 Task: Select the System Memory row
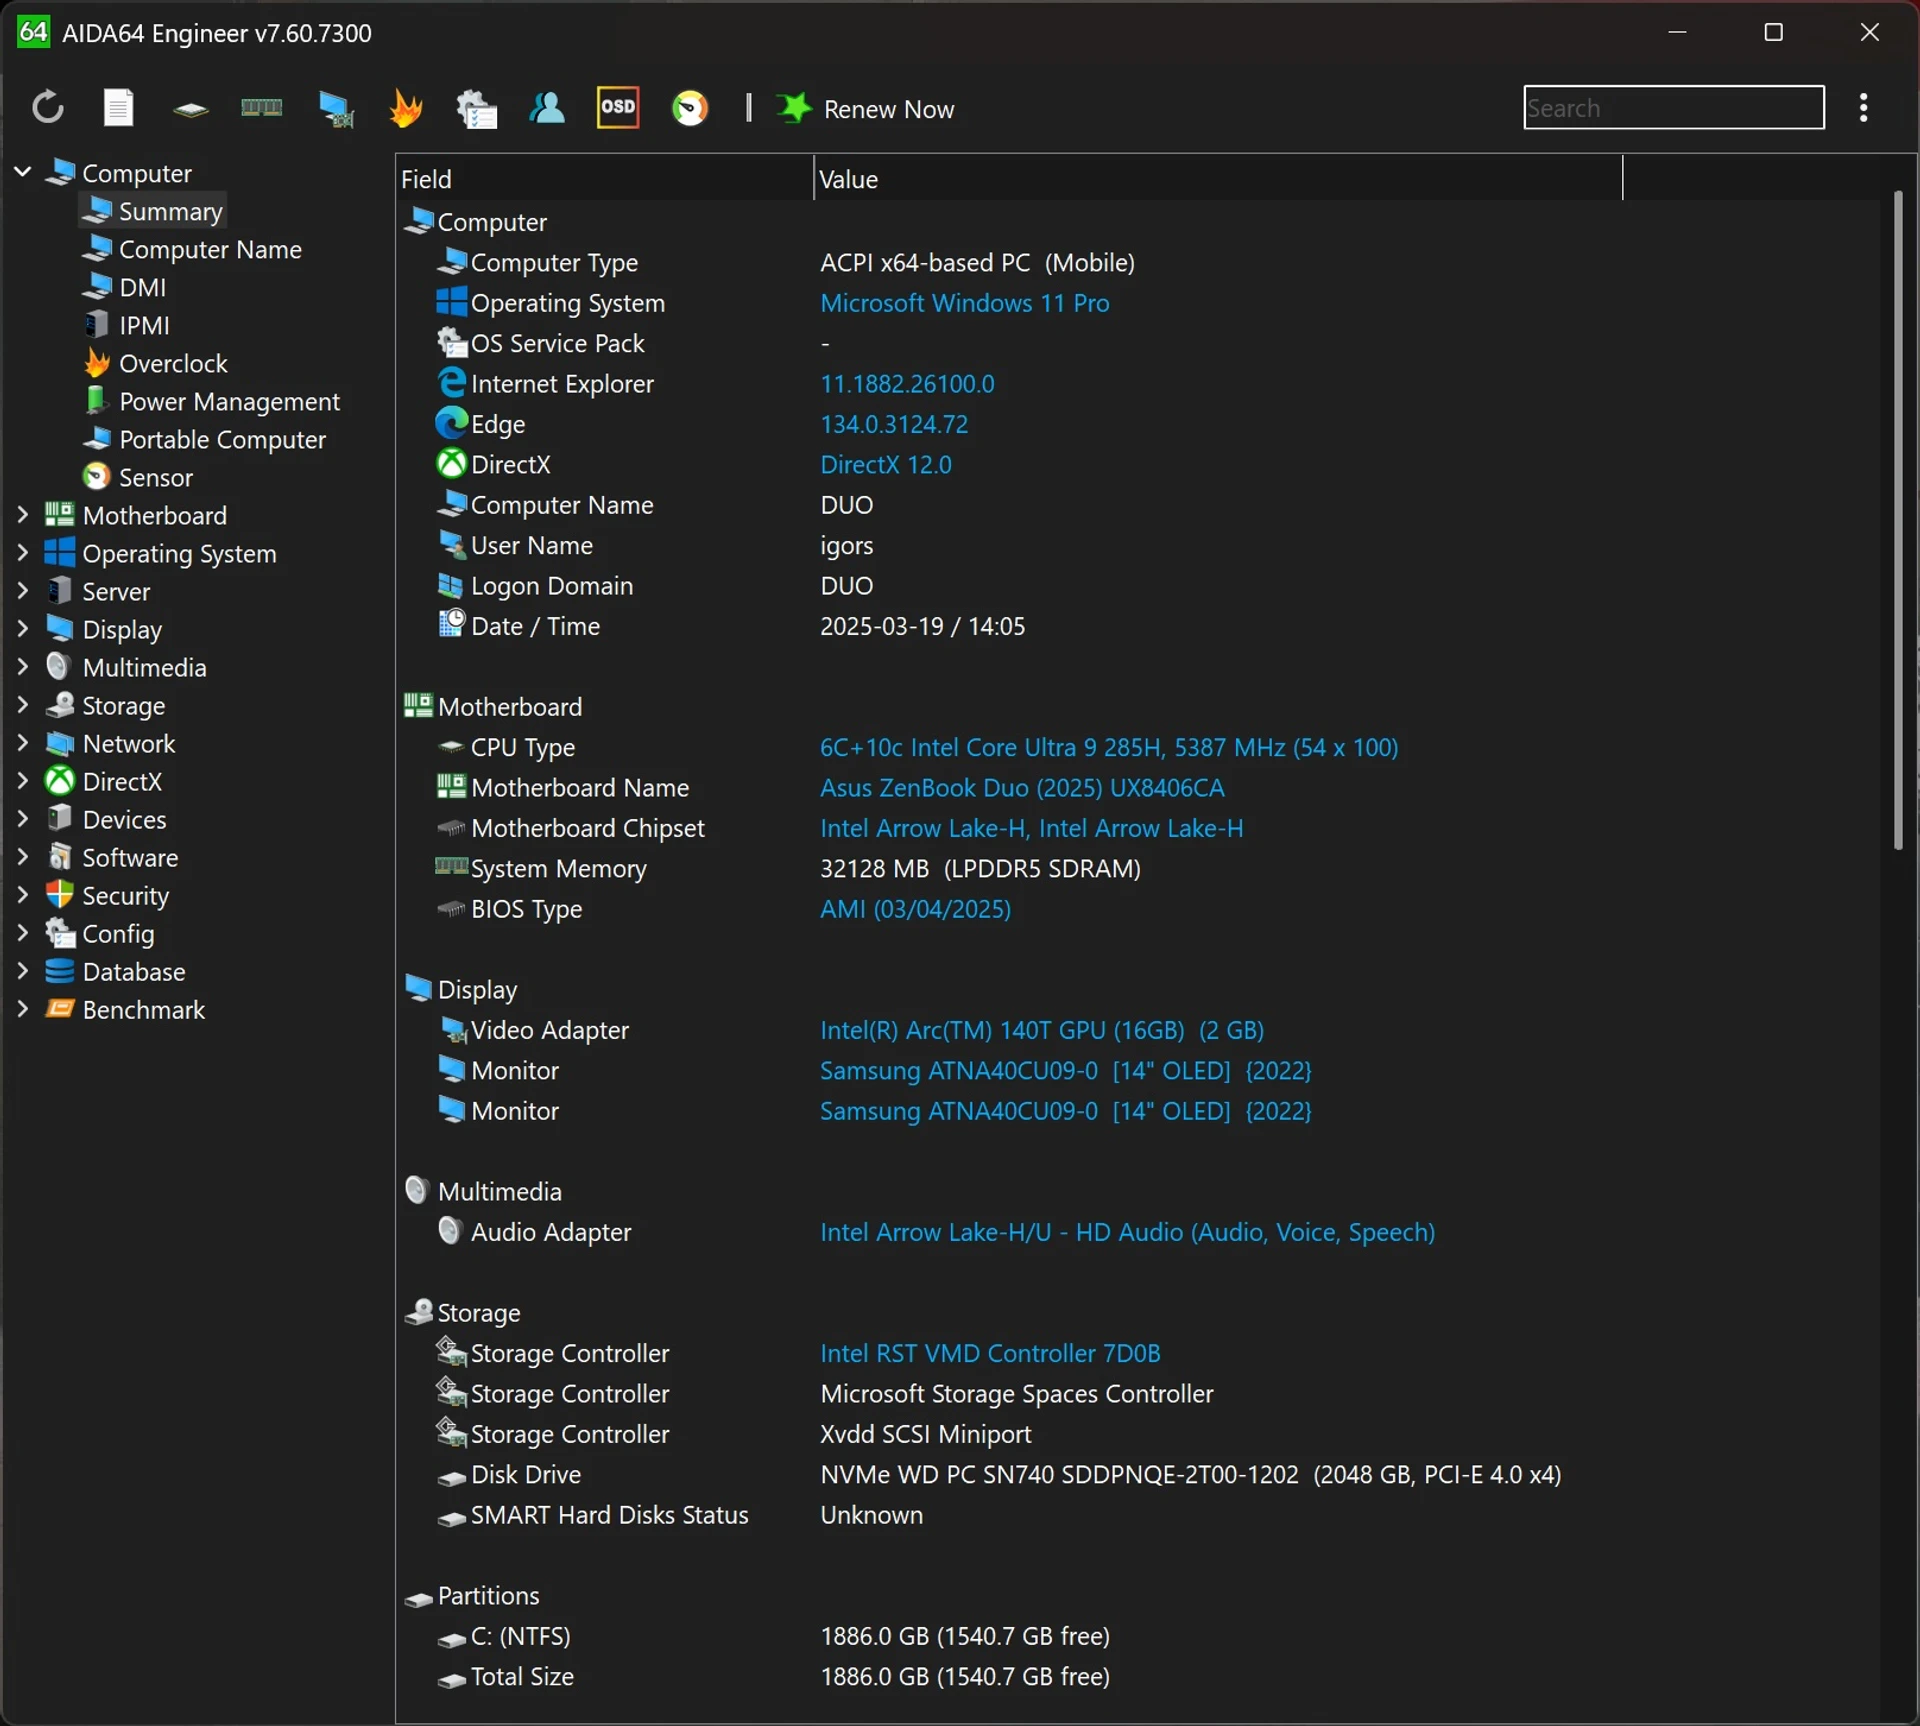coord(1140,868)
